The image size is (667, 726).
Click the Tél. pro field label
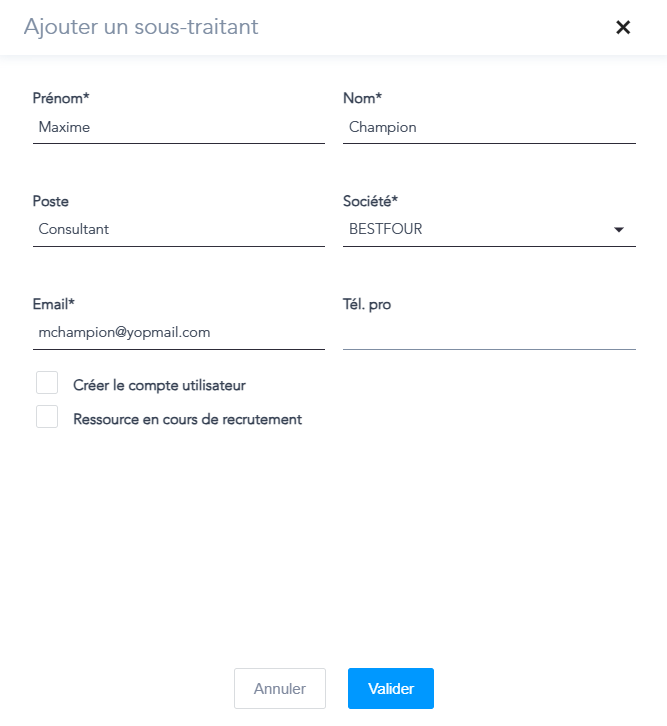click(x=367, y=304)
